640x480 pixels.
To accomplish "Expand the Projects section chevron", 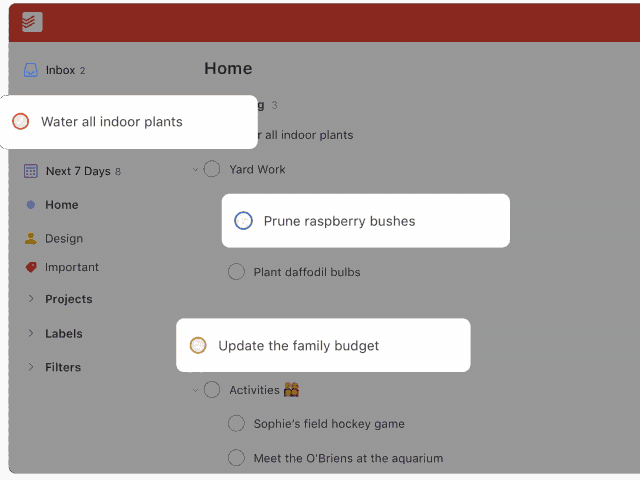I will pos(31,299).
